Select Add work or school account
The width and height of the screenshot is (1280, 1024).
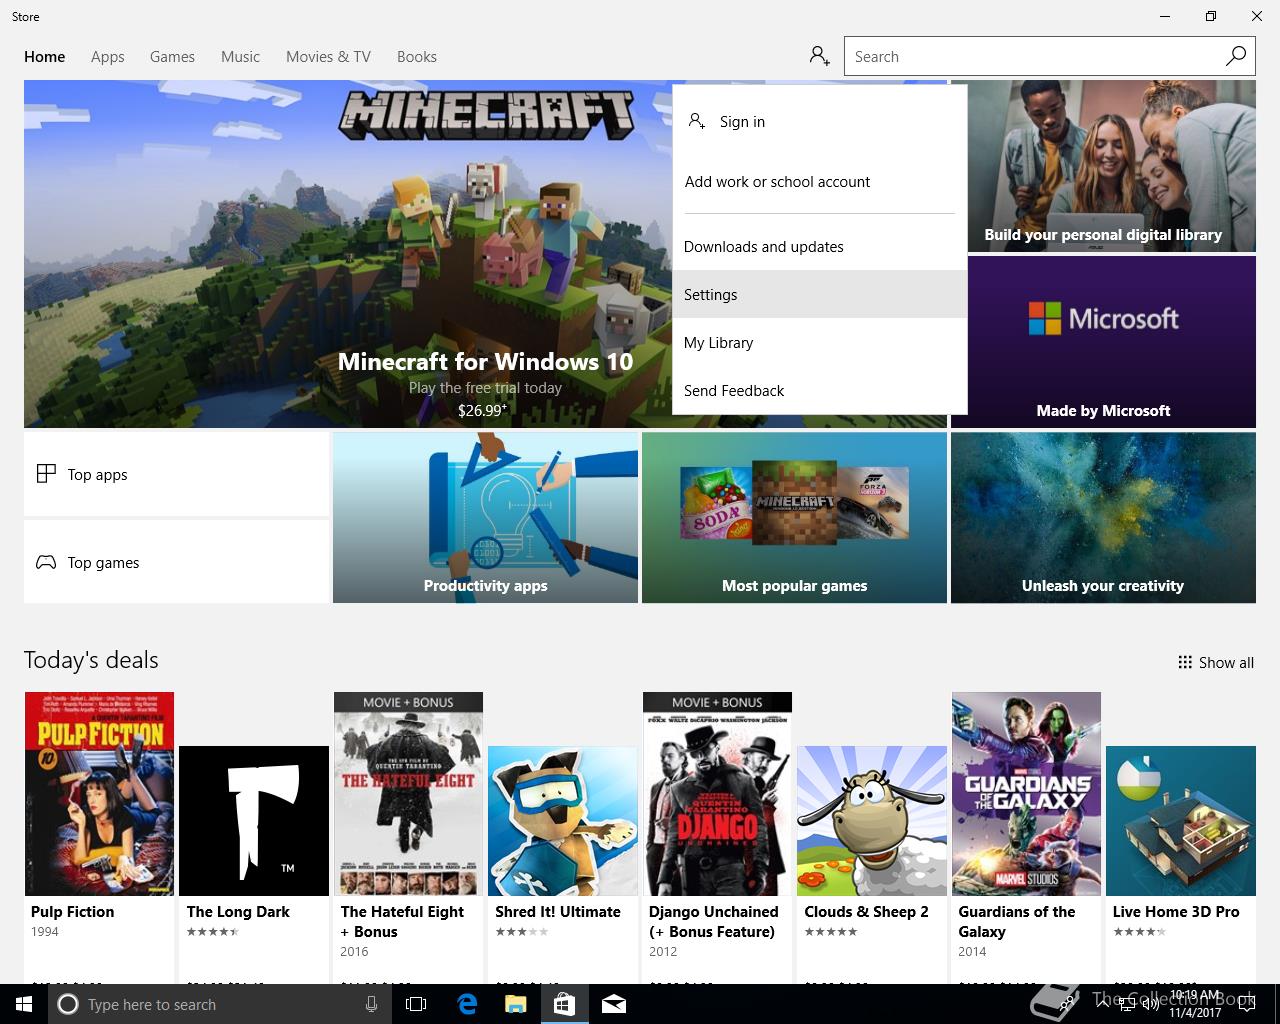click(x=819, y=181)
